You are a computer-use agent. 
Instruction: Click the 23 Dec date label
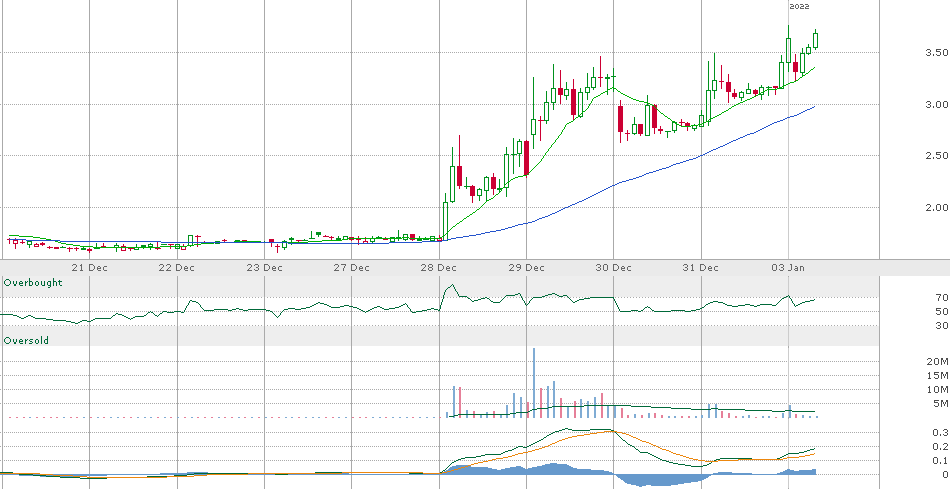coord(265,267)
